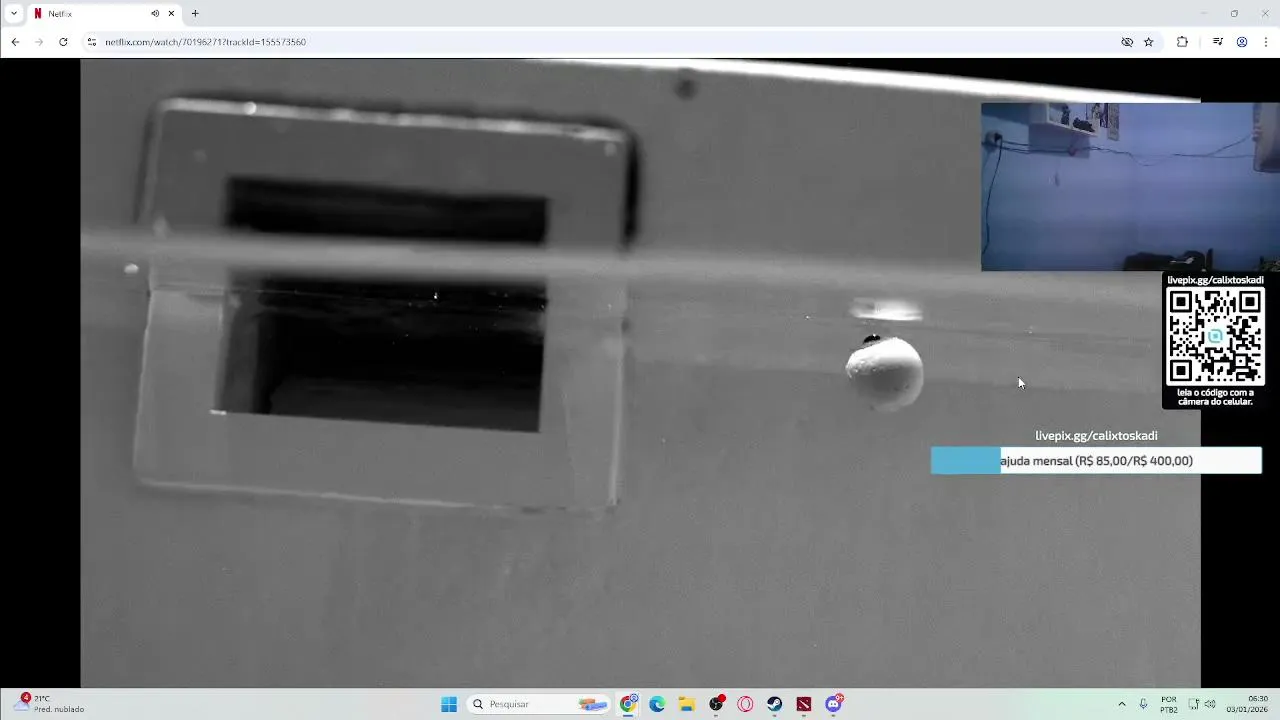
Task: Open the Chrome profile avatar
Action: (1242, 42)
